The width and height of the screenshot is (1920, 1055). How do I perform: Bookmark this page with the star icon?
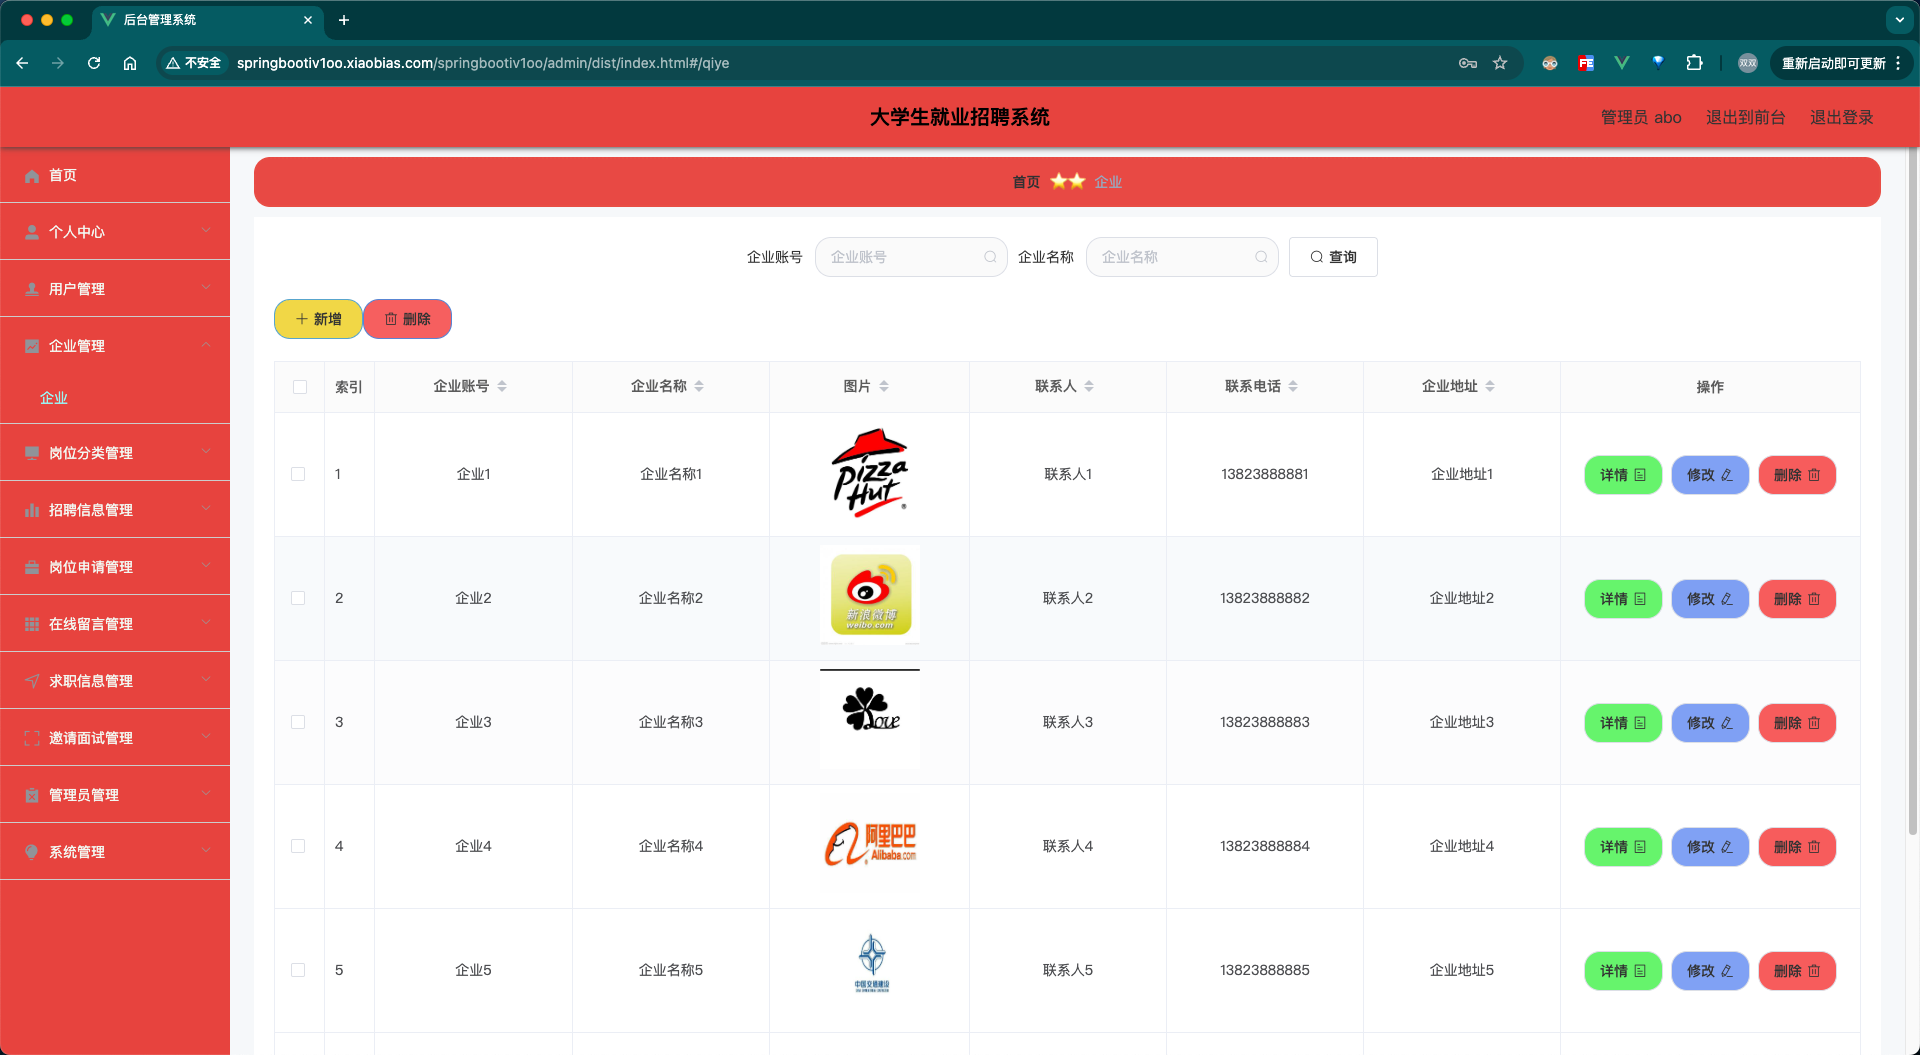[1500, 63]
